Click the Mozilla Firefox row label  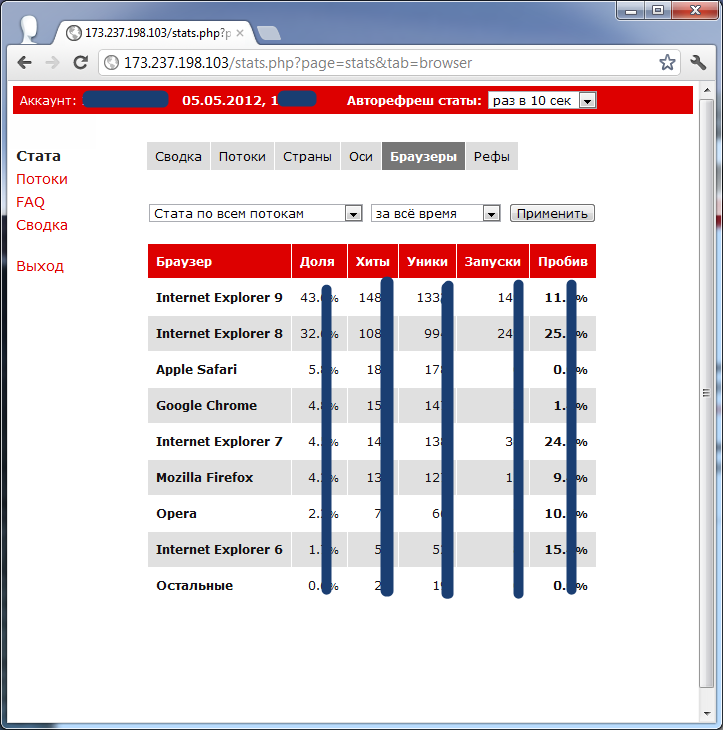(x=204, y=478)
